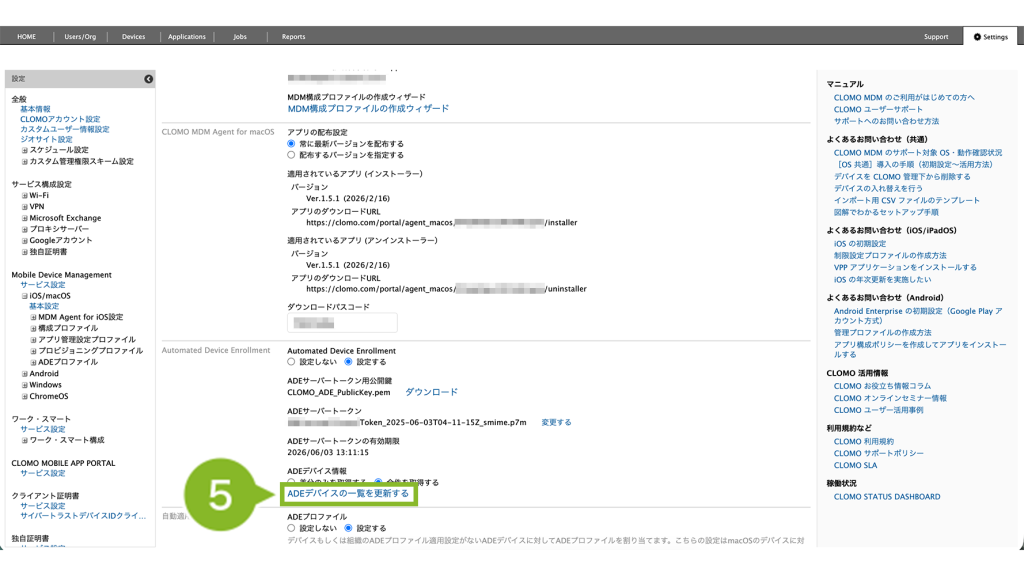Open CLOMO STATUS DASHBOARD link
This screenshot has height=576, width=1024.
coord(886,497)
